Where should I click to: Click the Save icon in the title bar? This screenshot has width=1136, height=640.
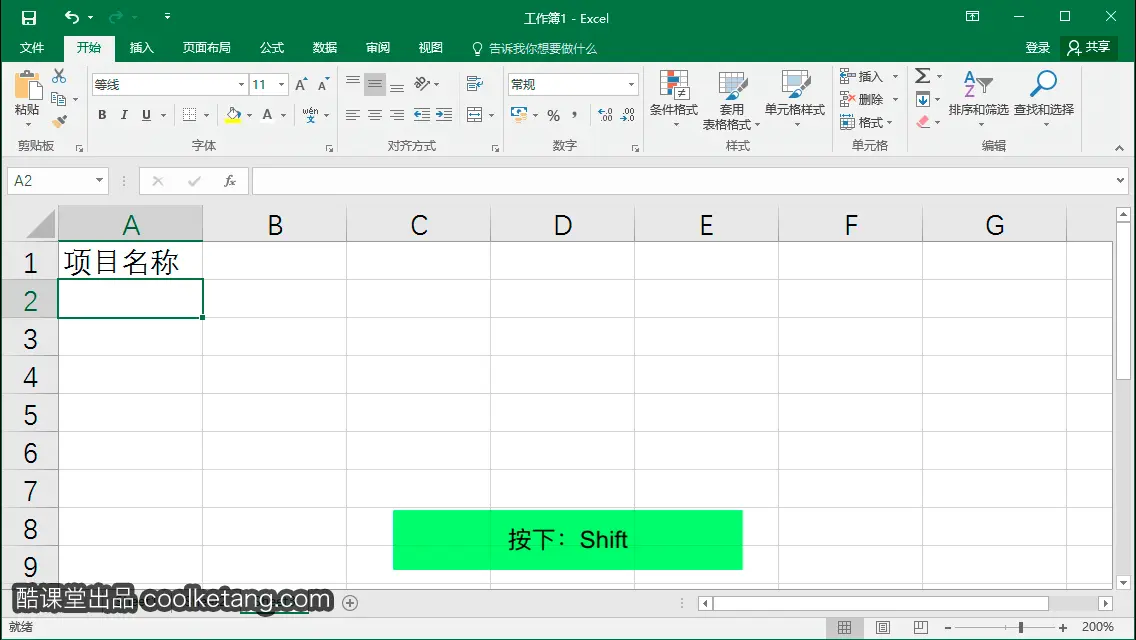(29, 17)
